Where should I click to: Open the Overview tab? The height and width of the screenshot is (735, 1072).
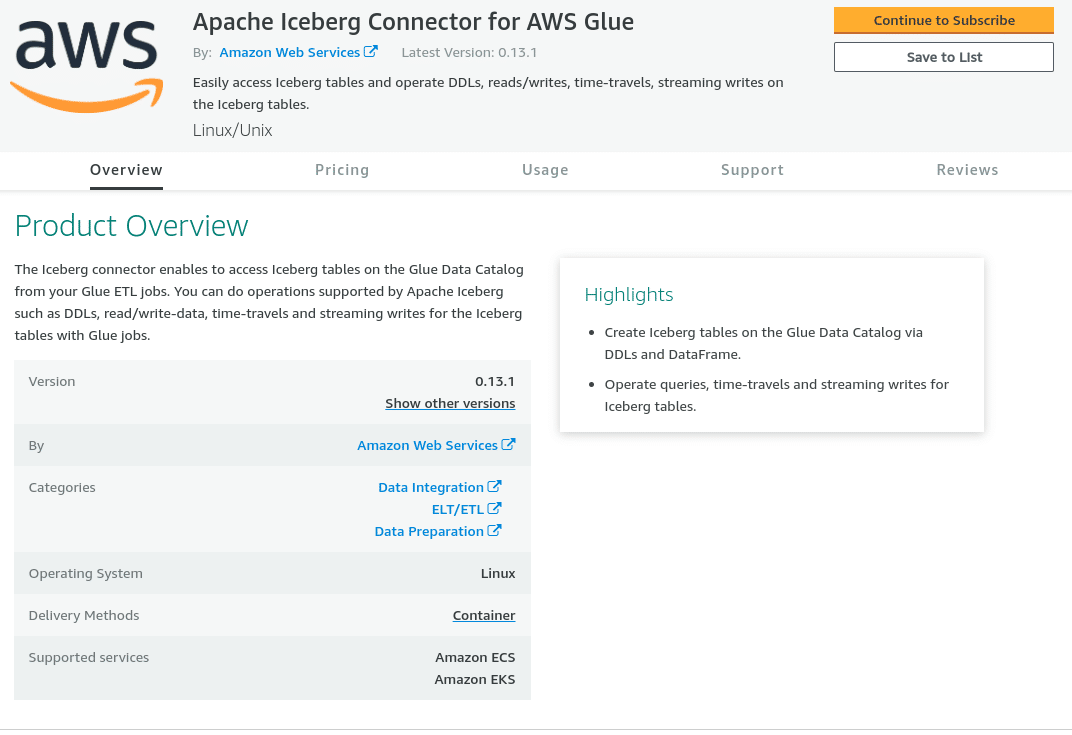tap(126, 170)
